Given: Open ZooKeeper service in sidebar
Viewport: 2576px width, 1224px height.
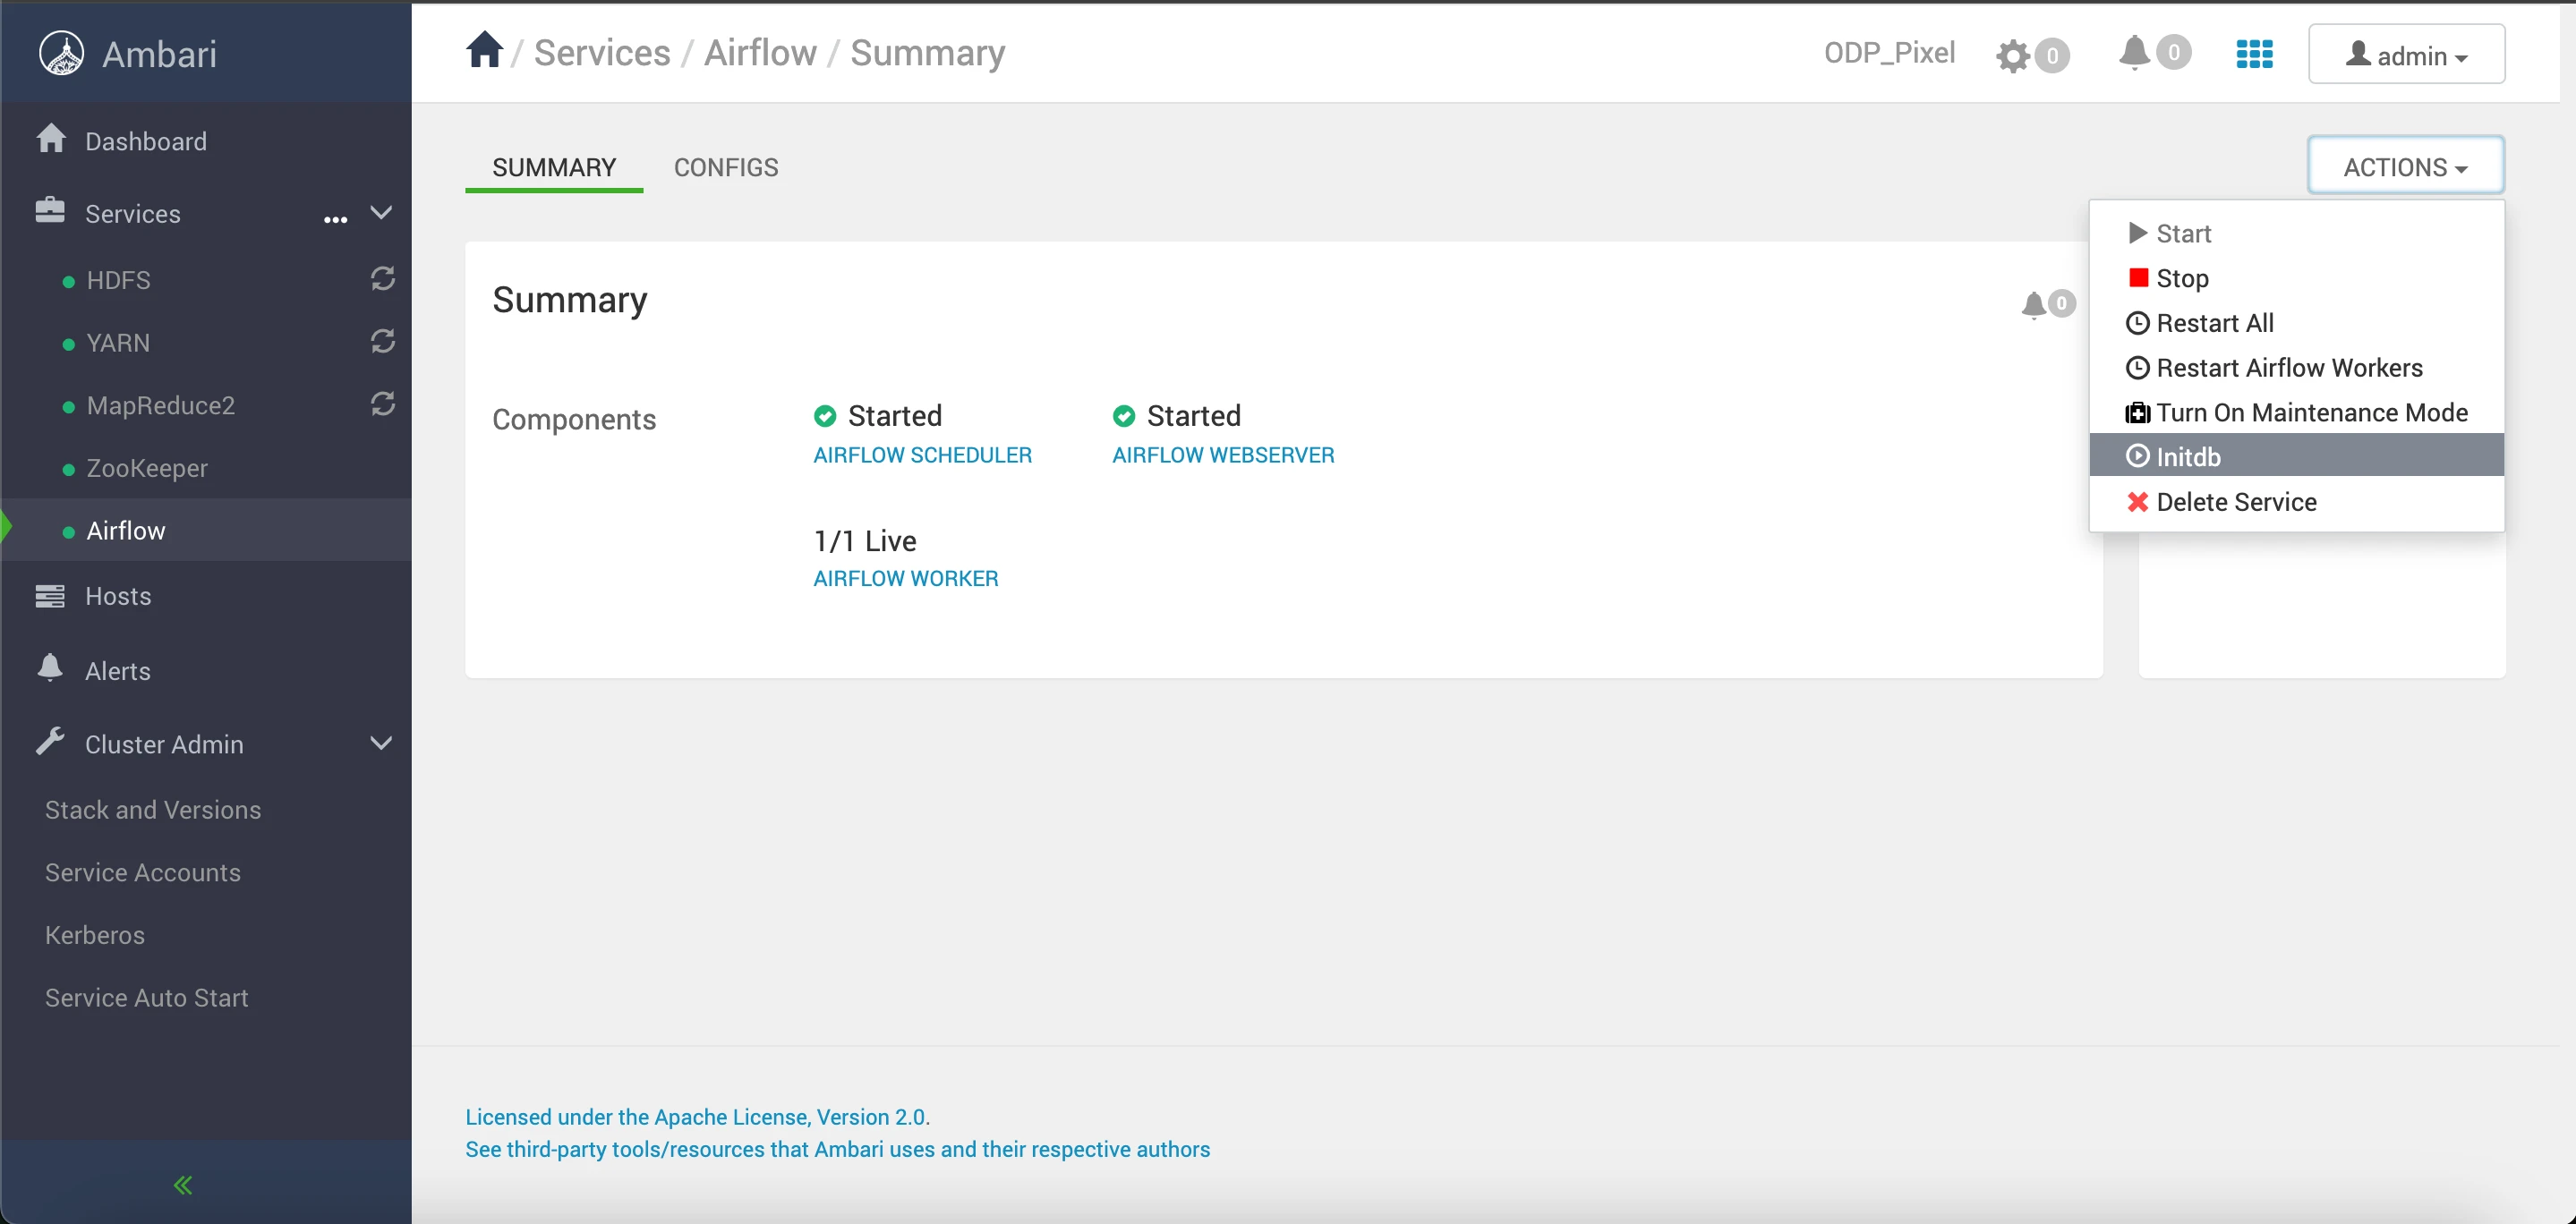Looking at the screenshot, I should coord(147,468).
